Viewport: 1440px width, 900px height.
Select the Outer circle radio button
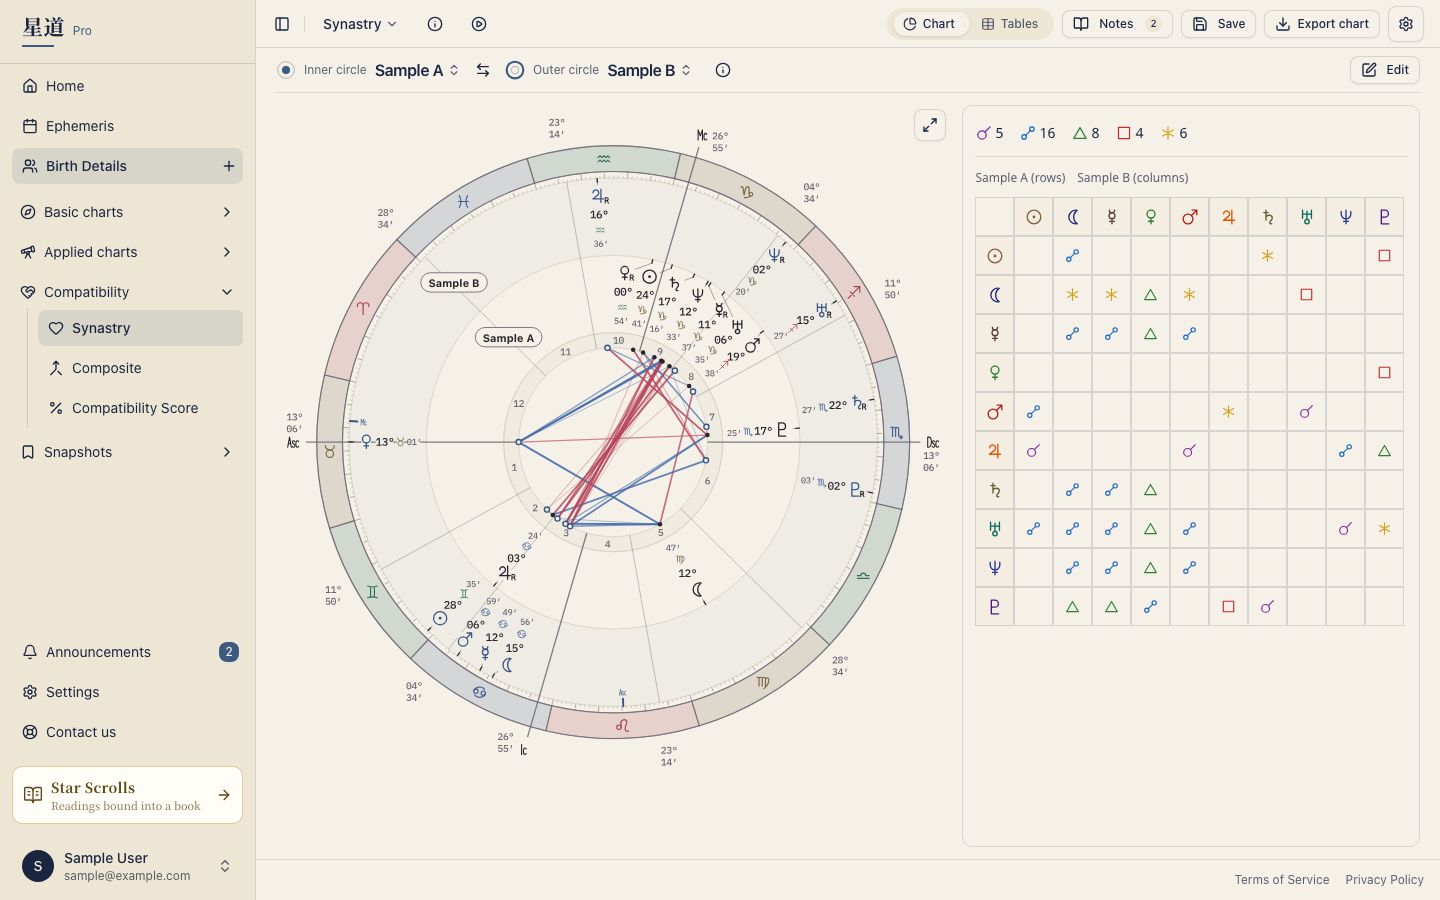(515, 70)
